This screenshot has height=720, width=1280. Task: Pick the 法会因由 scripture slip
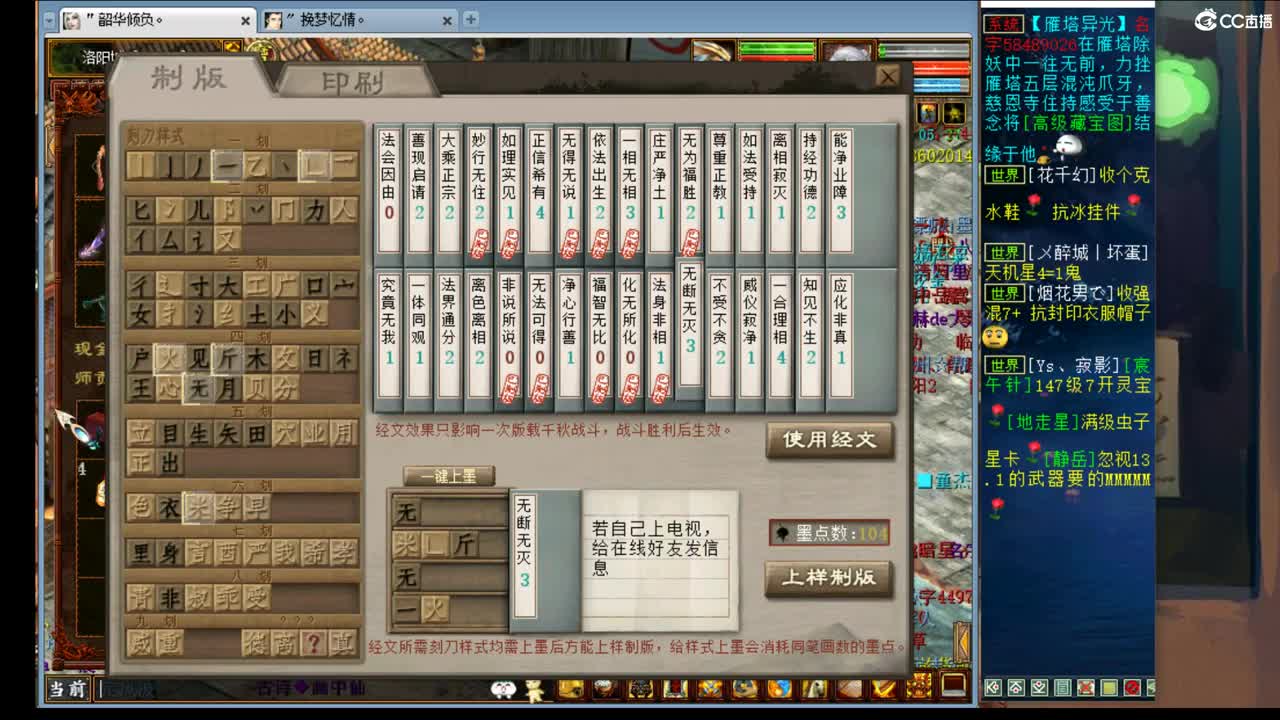(x=389, y=190)
